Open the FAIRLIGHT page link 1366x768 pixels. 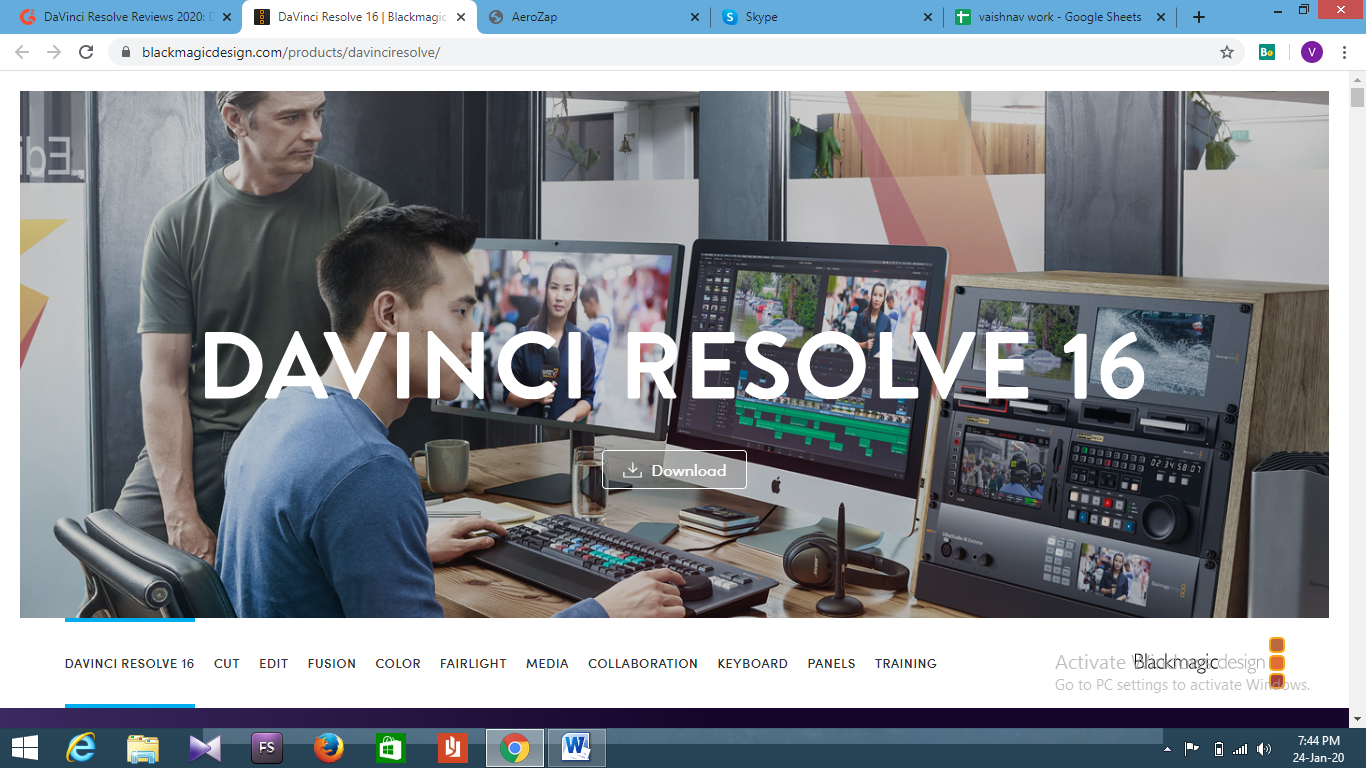click(x=473, y=663)
